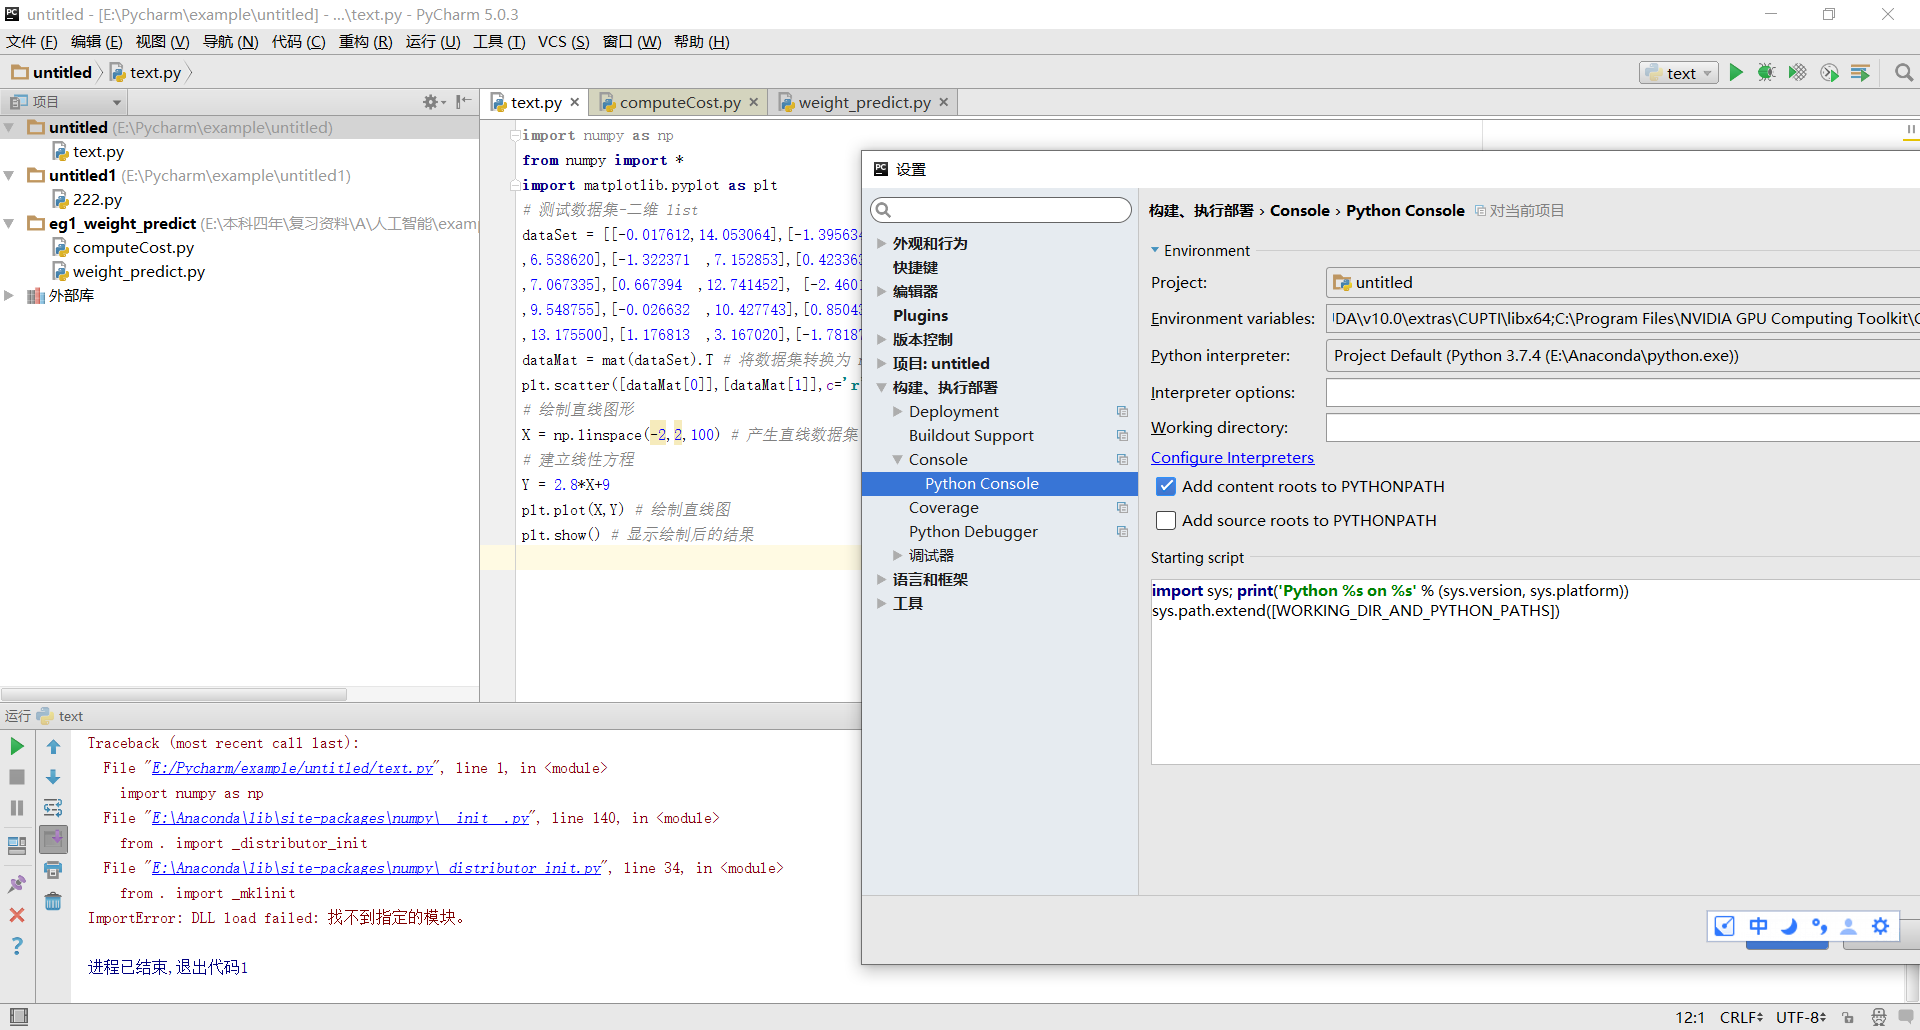Clear run console with trash icon
Viewport: 1920px width, 1030px height.
point(53,902)
